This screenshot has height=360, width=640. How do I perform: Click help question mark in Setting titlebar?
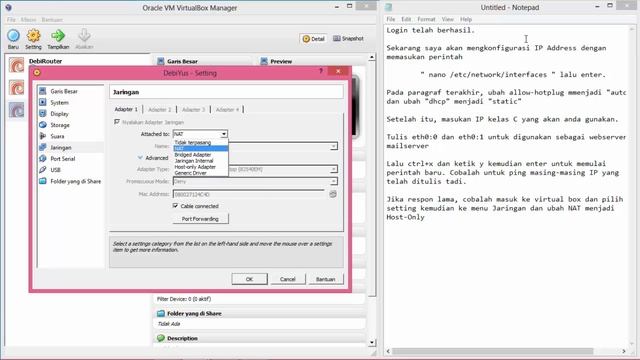coord(321,71)
